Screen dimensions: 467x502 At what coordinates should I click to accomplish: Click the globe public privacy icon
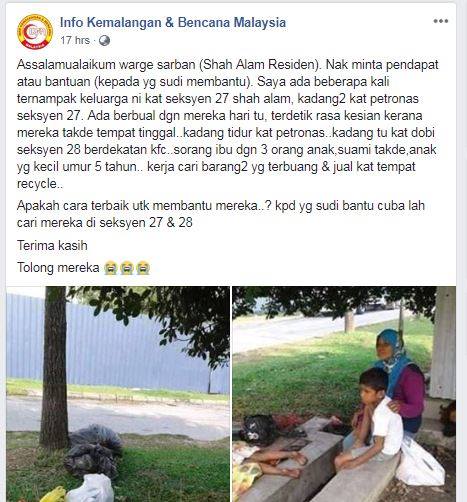104,41
